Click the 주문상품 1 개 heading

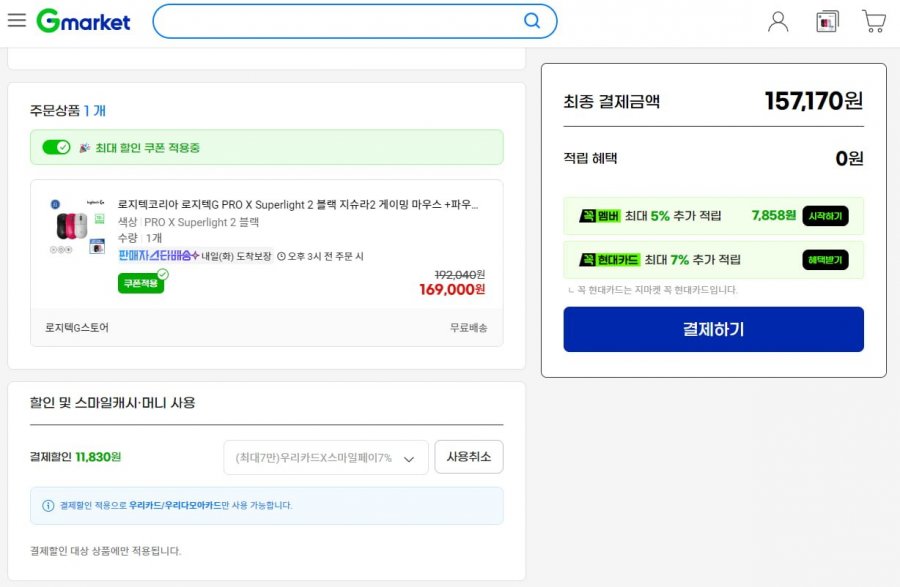(x=68, y=110)
